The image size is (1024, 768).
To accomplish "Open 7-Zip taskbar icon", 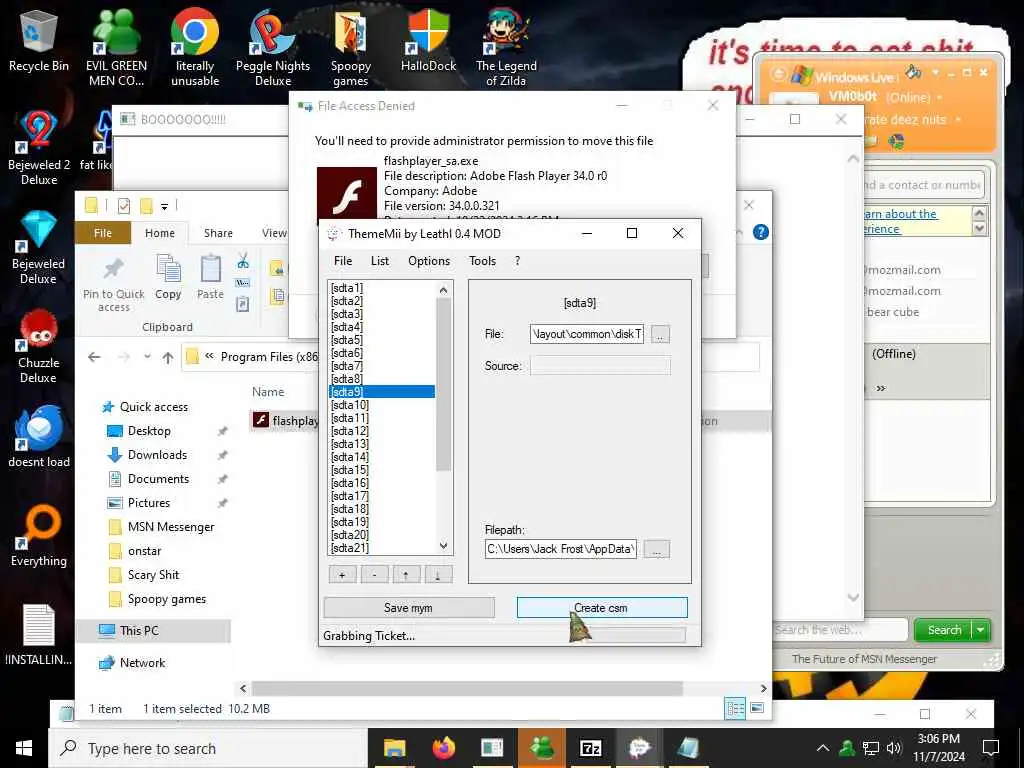I will pos(590,748).
